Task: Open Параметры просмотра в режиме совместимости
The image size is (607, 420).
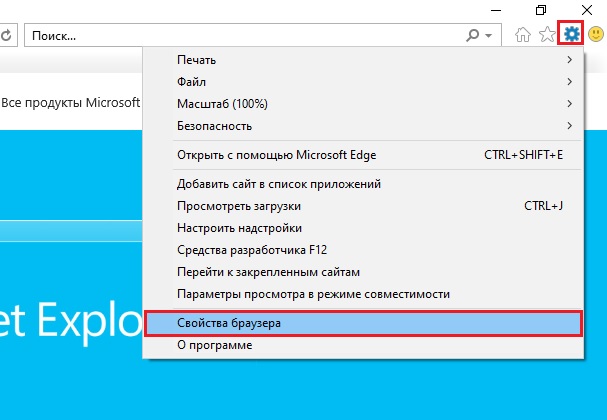Action: coord(363,294)
